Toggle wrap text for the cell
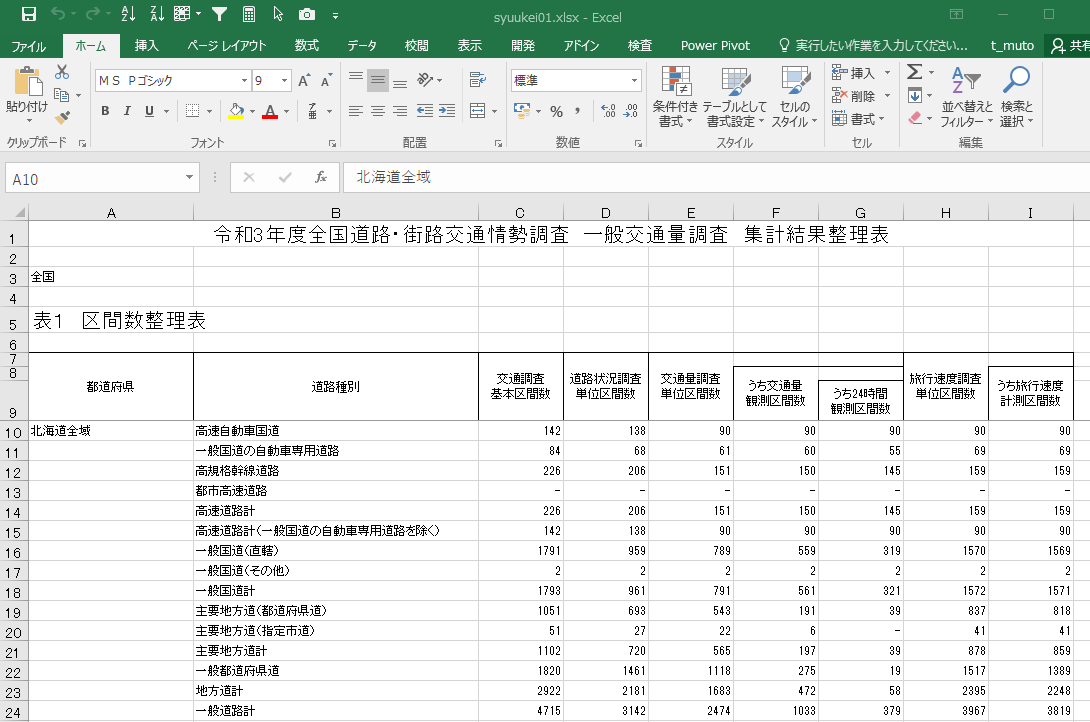The width and height of the screenshot is (1090, 722). [478, 80]
